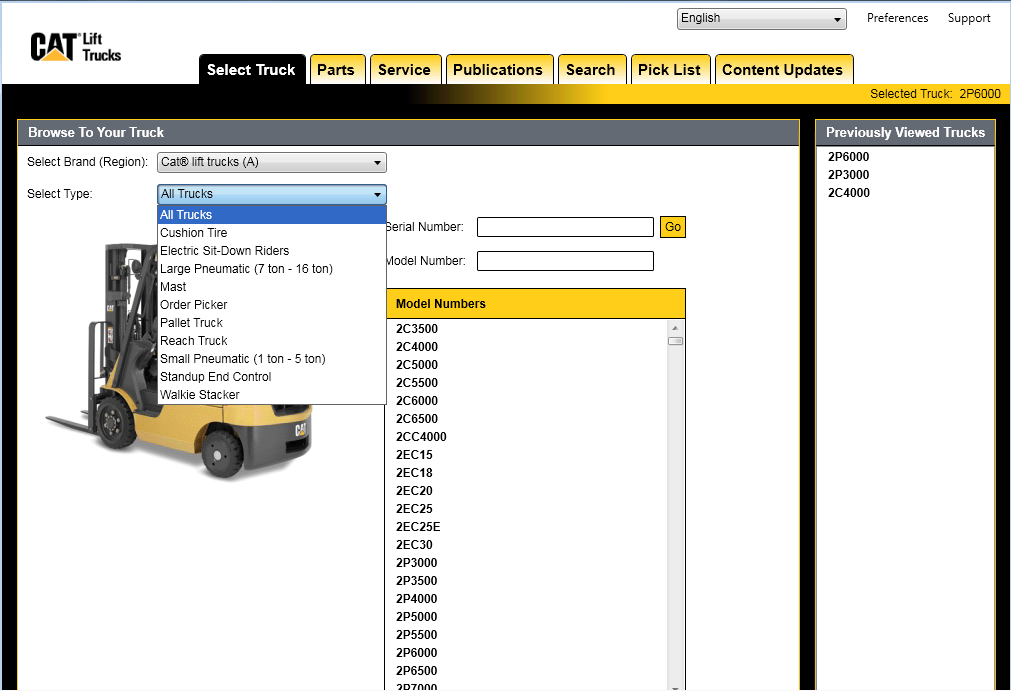Click the model list scrollbar thumb
This screenshot has width=1011, height=691.
[x=675, y=341]
